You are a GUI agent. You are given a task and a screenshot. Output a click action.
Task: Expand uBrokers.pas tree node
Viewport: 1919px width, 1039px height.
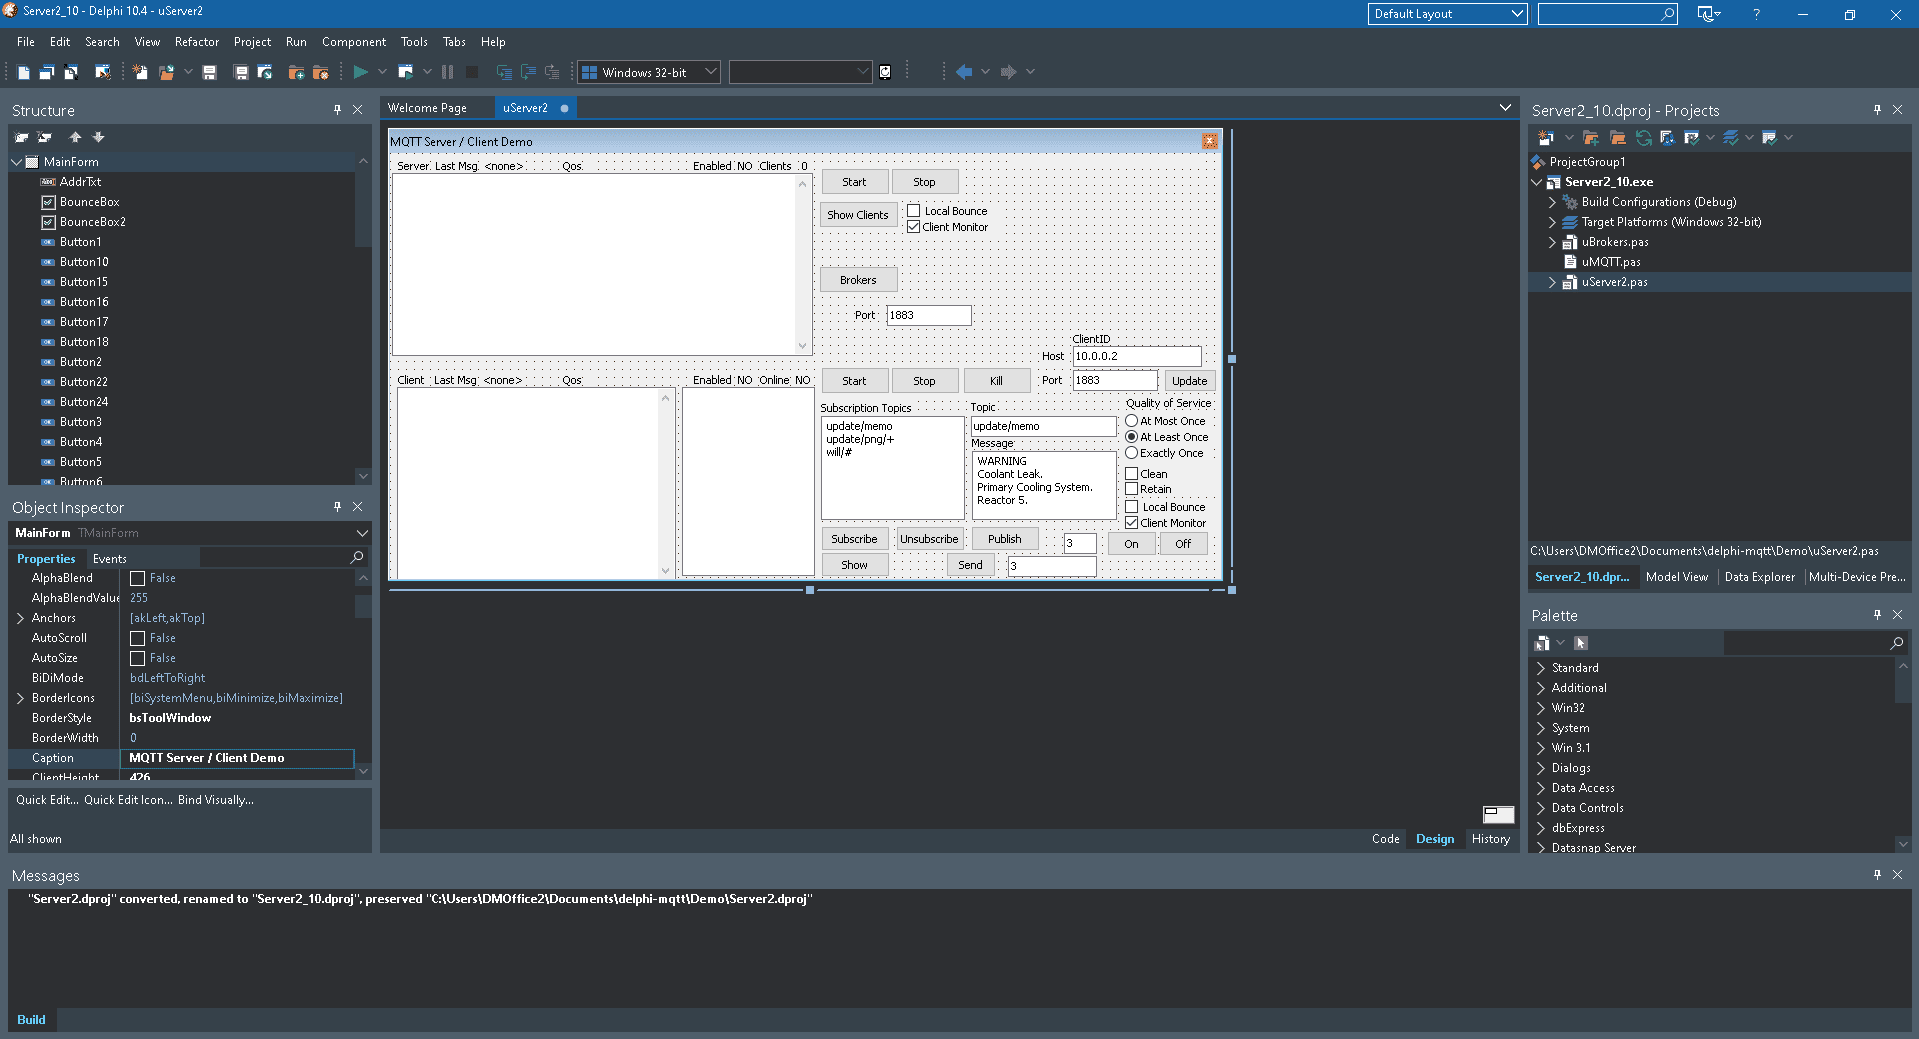click(1552, 242)
